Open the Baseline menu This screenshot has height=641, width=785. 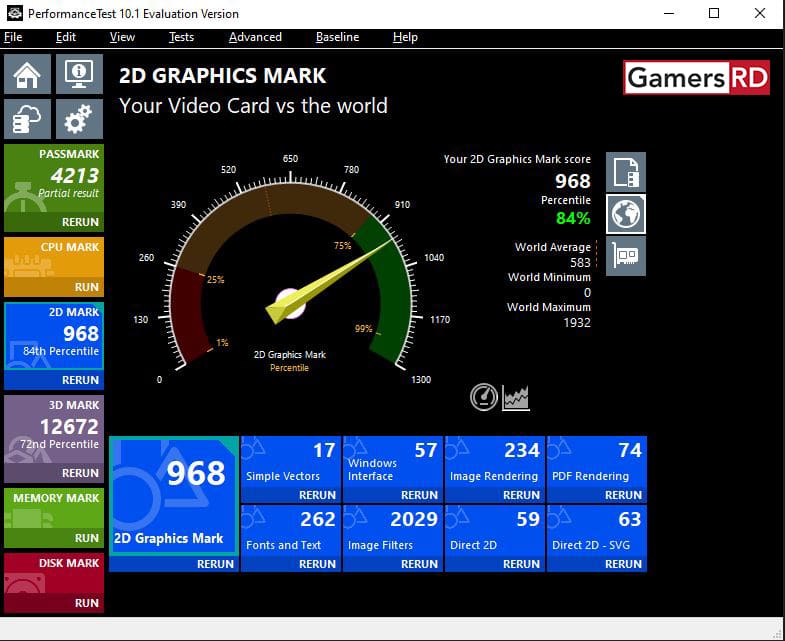click(337, 37)
